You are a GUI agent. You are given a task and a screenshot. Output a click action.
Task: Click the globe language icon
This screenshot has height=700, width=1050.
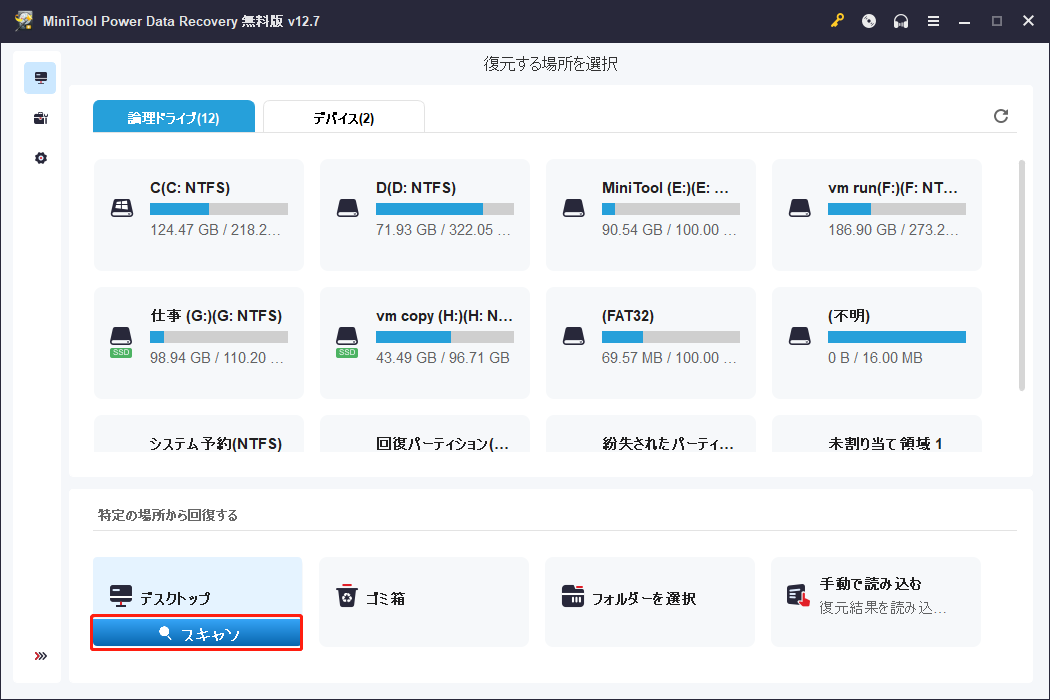pos(869,20)
